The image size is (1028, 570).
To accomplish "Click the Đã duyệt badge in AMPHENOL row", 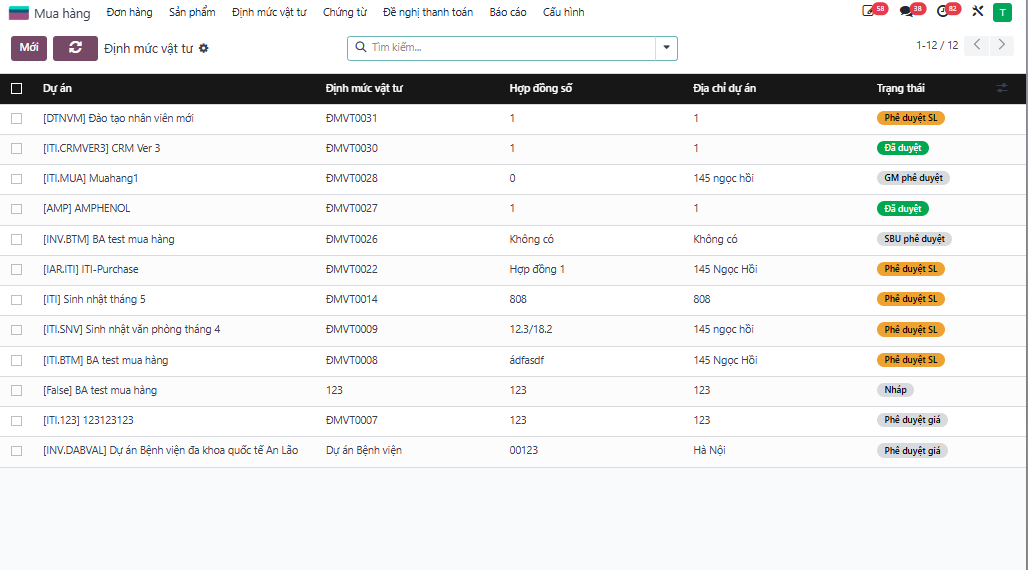I will pos(903,209).
